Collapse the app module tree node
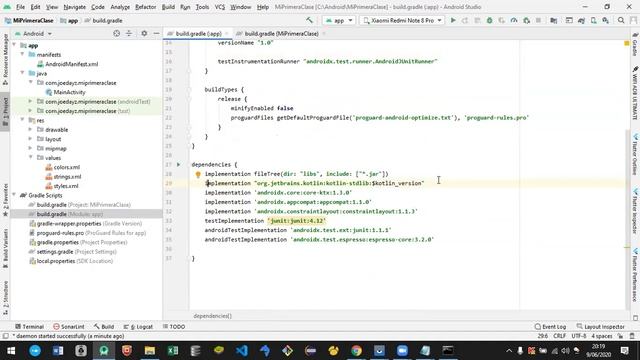 point(15,45)
